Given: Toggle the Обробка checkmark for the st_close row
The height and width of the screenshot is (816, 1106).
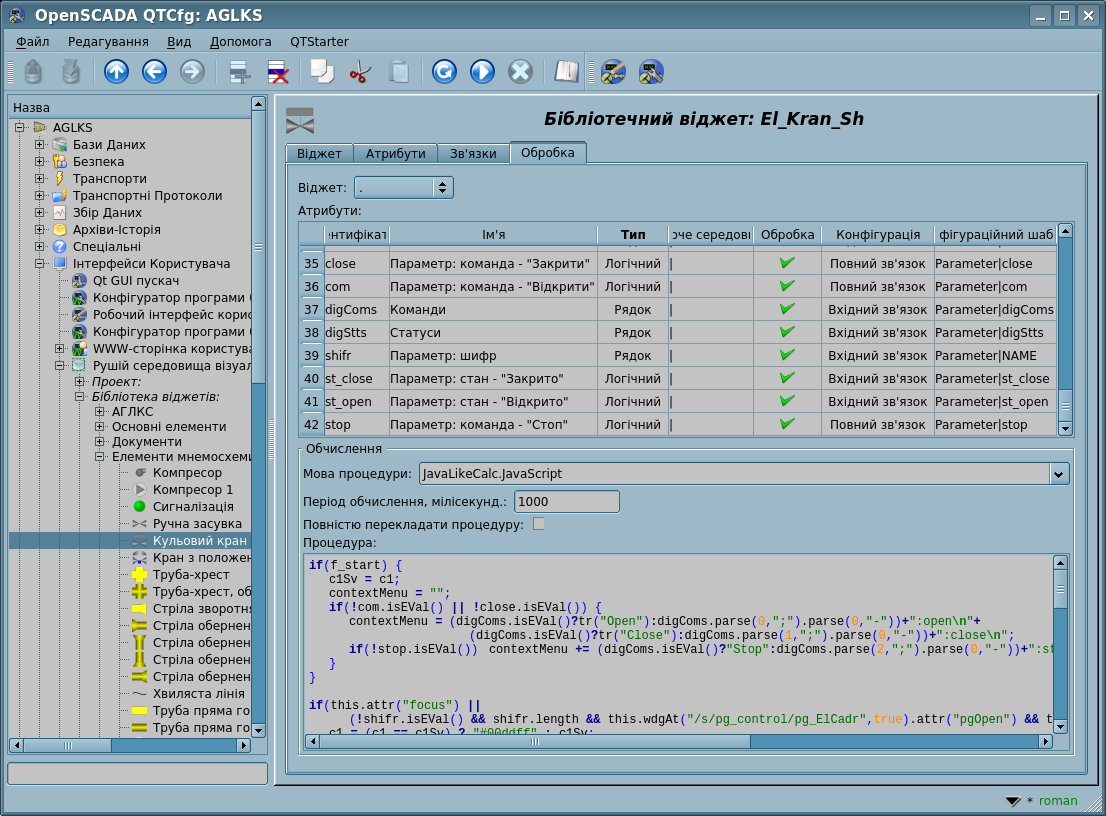Looking at the screenshot, I should coord(787,378).
